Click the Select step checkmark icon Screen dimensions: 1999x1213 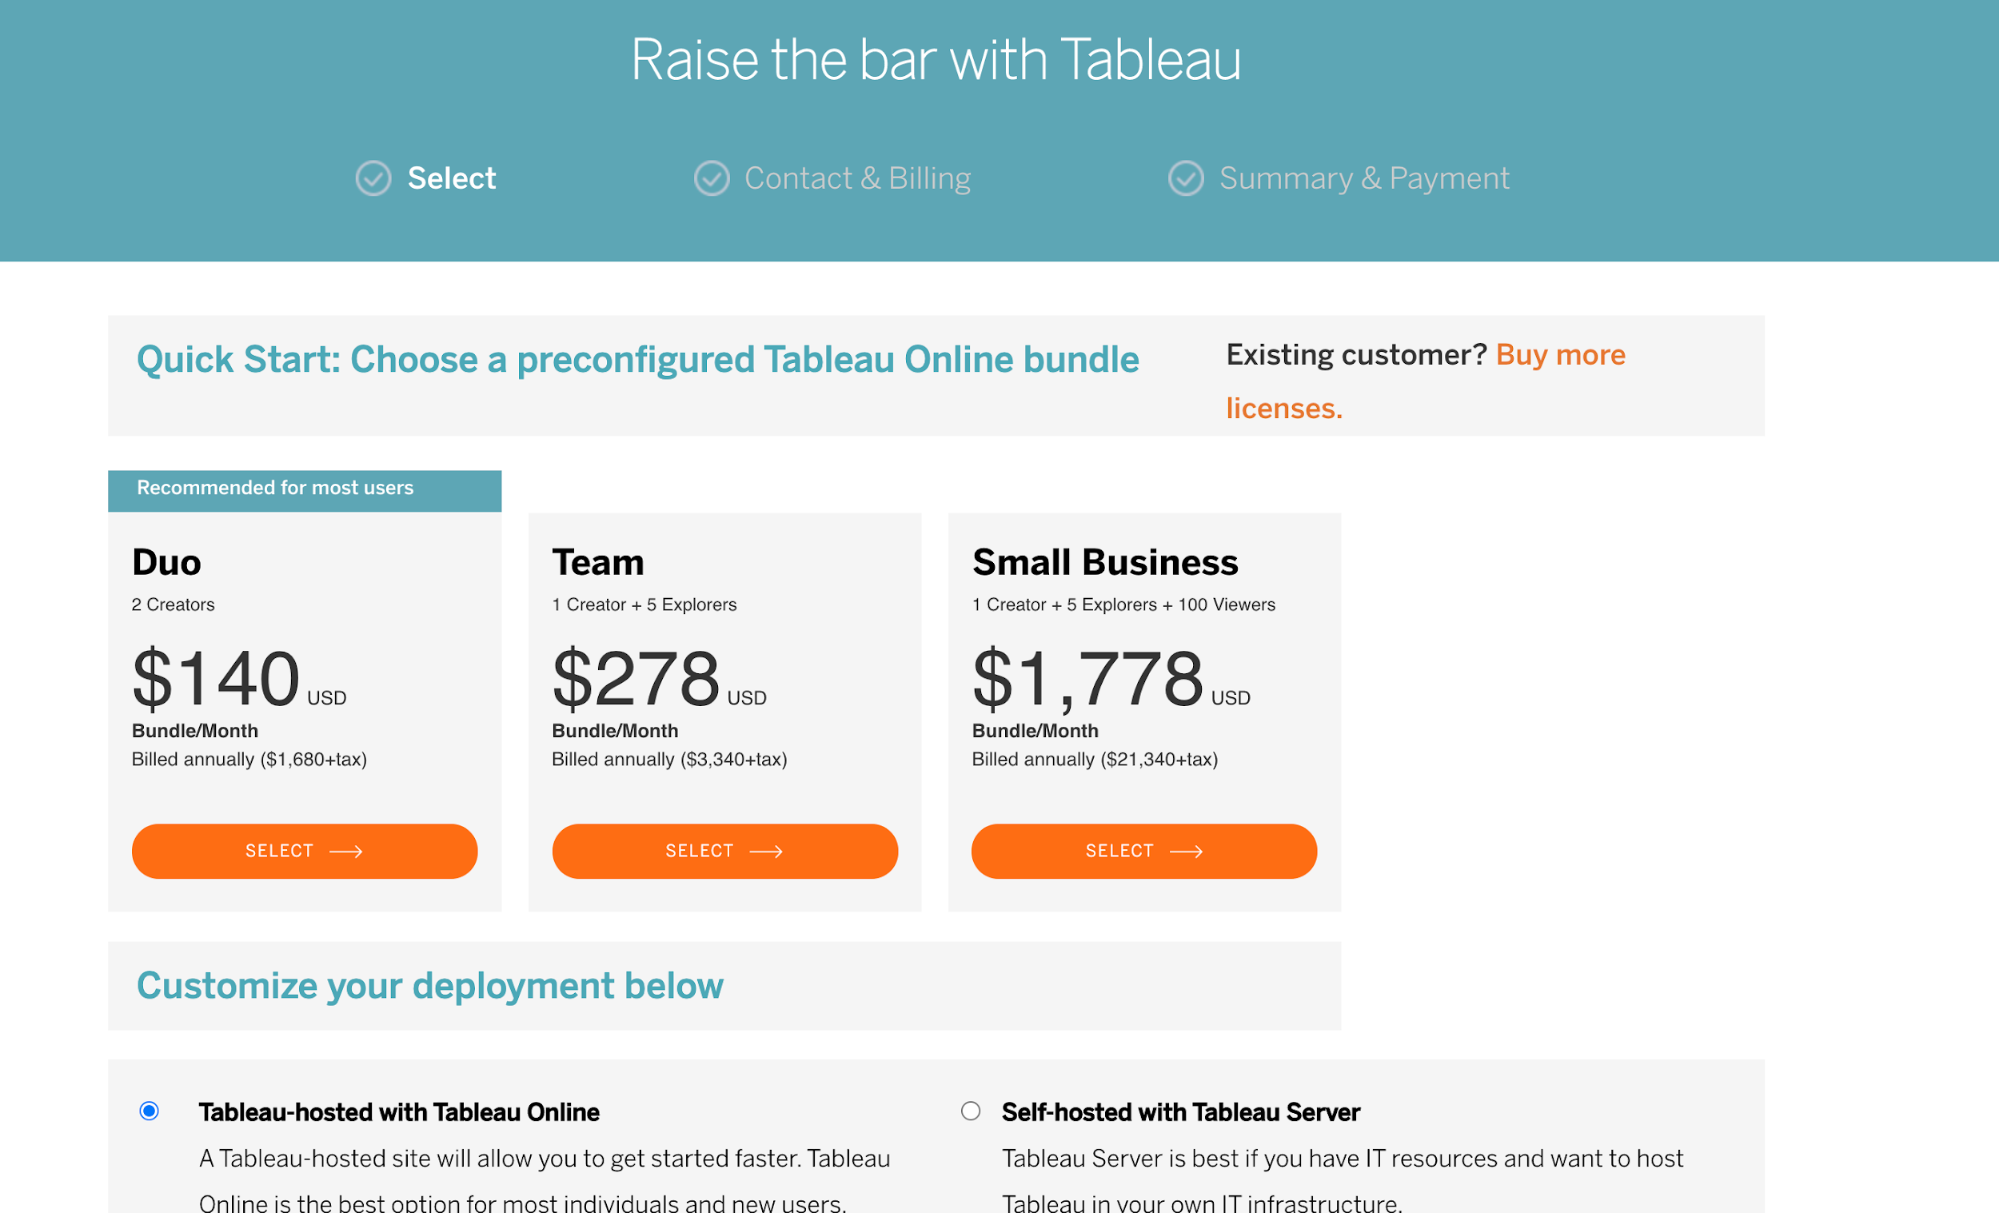[x=373, y=178]
